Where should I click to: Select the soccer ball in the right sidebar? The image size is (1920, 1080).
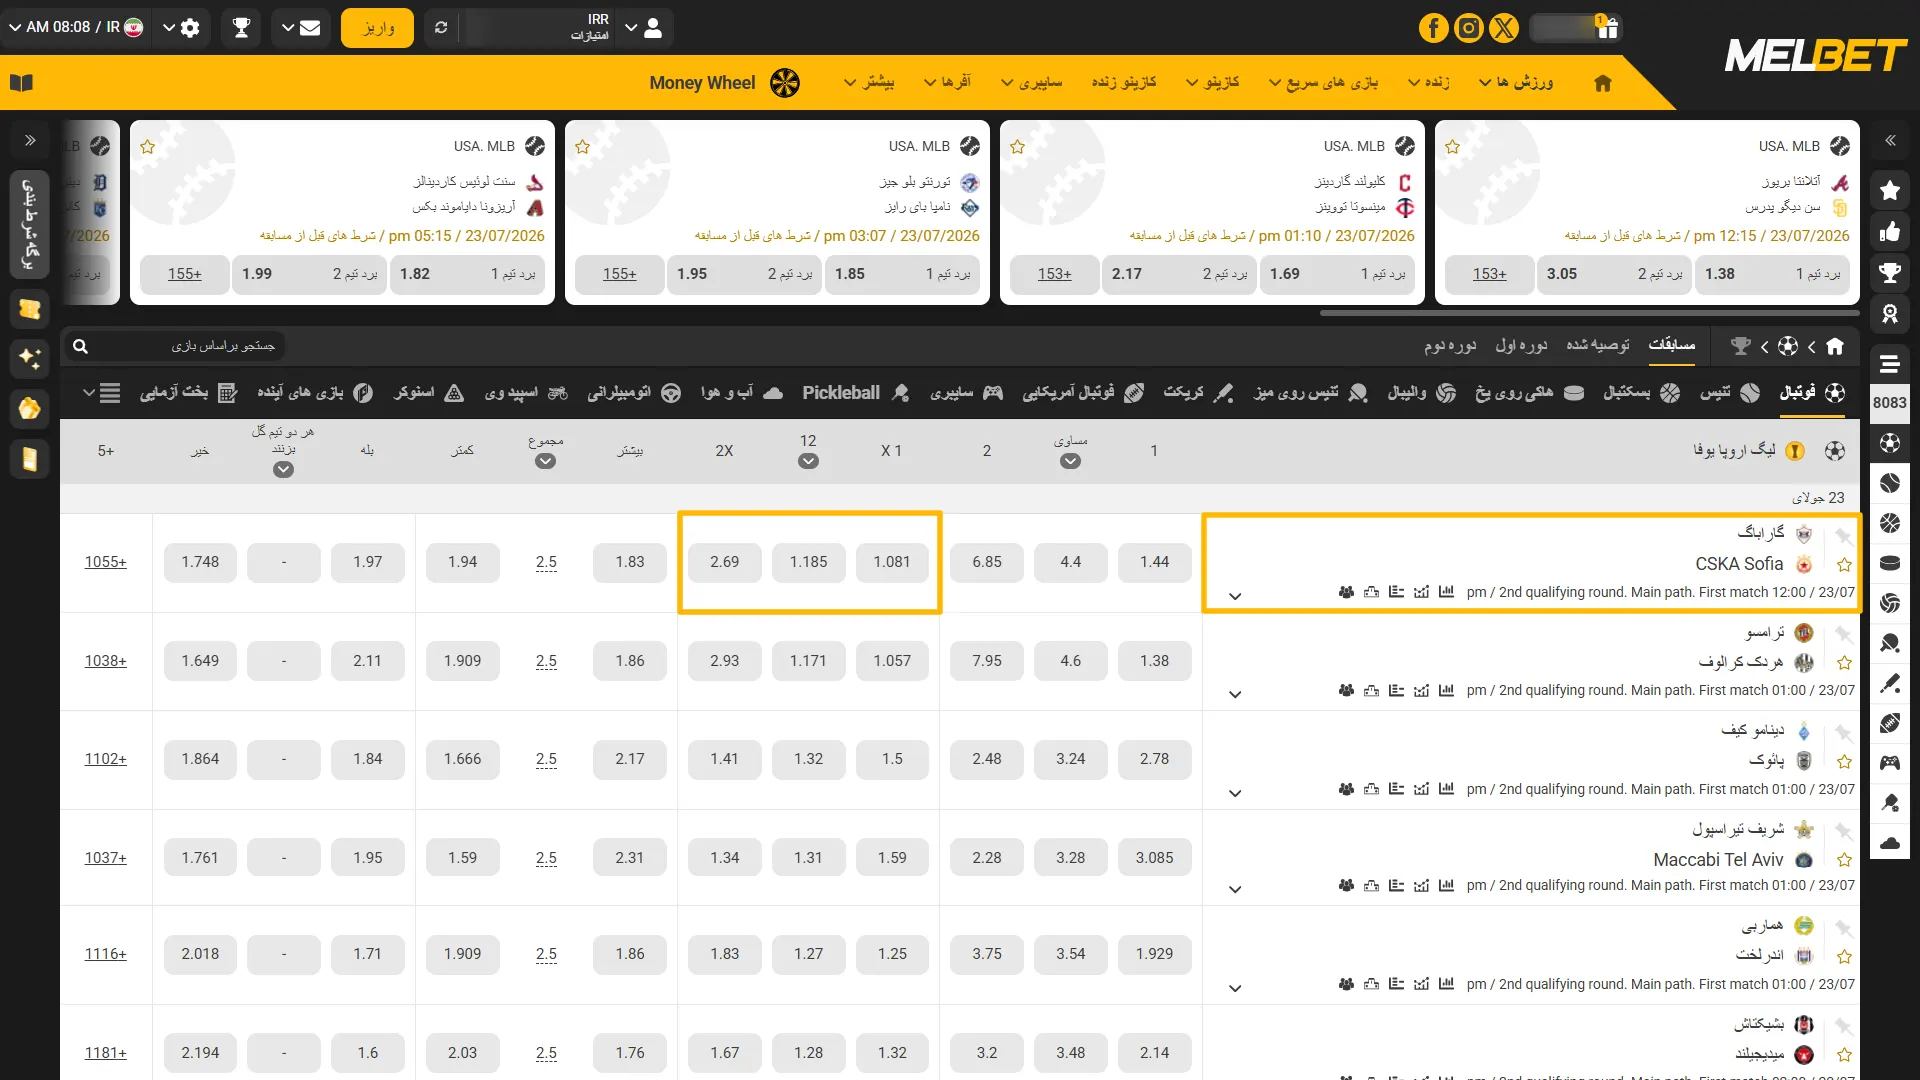tap(1890, 443)
